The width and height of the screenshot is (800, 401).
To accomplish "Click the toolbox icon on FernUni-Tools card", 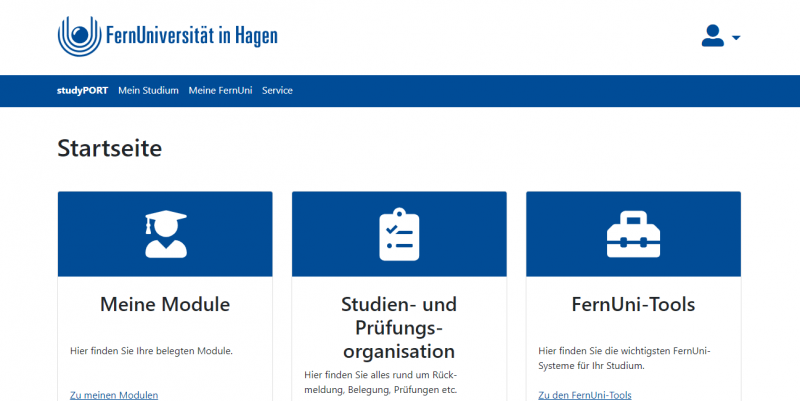I will (x=633, y=234).
